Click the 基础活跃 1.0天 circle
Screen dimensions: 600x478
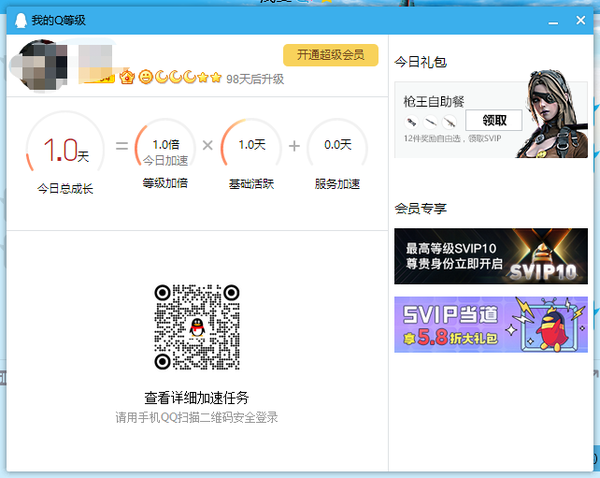click(251, 147)
